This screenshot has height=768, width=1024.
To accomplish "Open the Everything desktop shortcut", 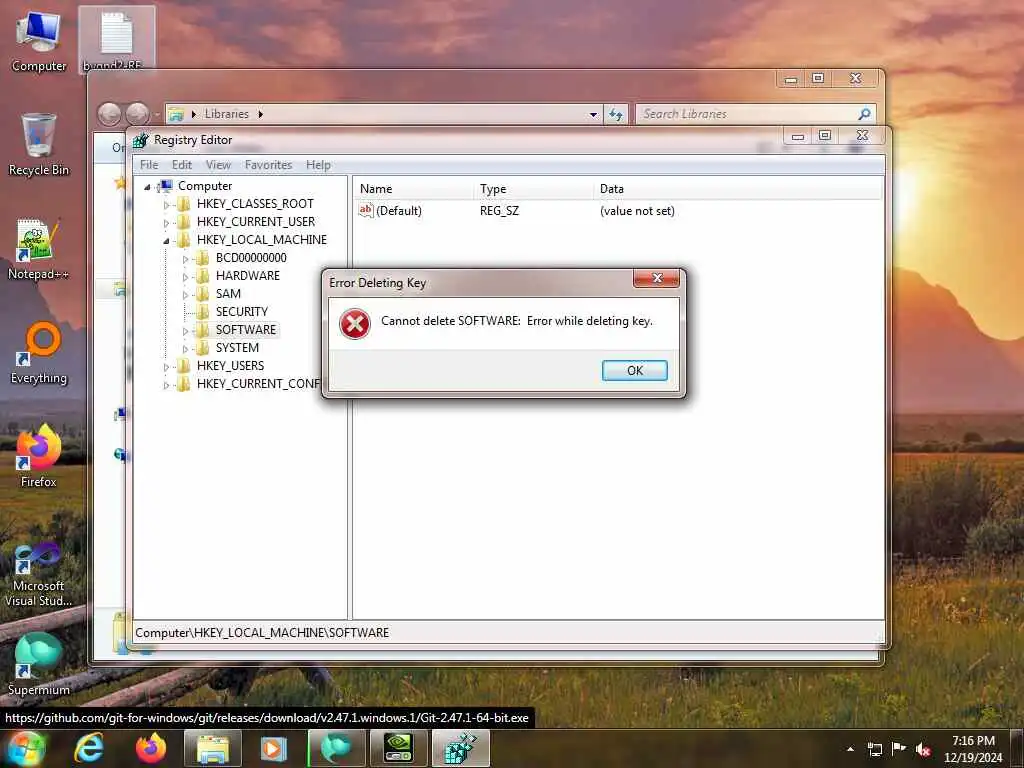I will [x=39, y=353].
